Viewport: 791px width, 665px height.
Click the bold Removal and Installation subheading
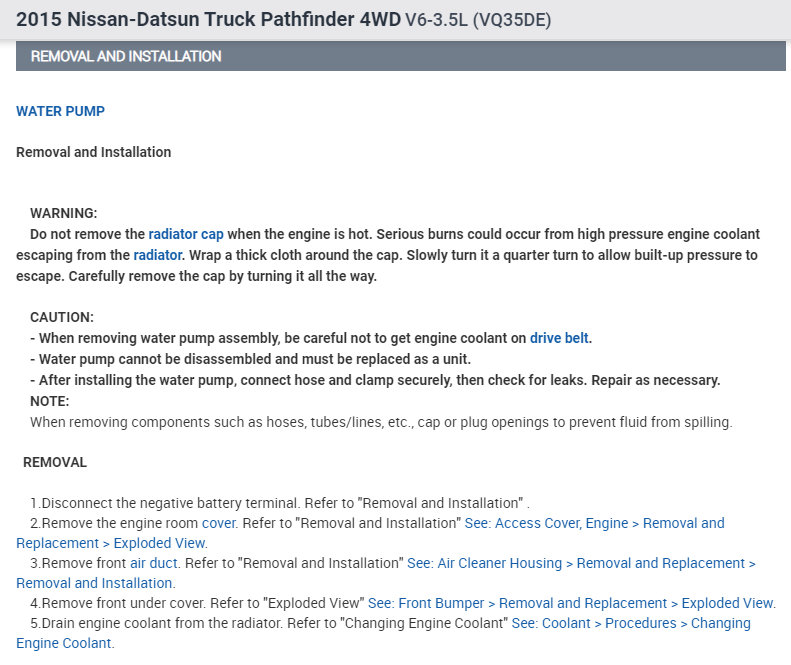[93, 152]
